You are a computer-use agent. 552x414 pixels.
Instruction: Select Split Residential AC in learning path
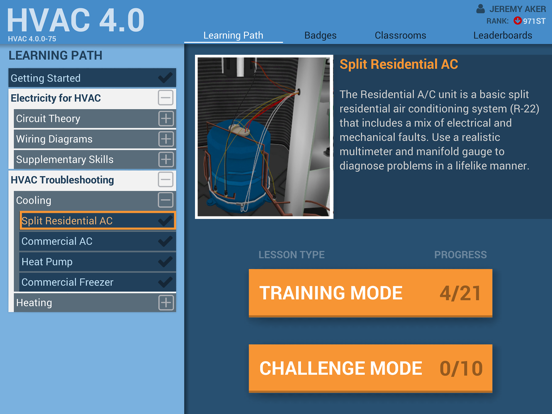98,221
